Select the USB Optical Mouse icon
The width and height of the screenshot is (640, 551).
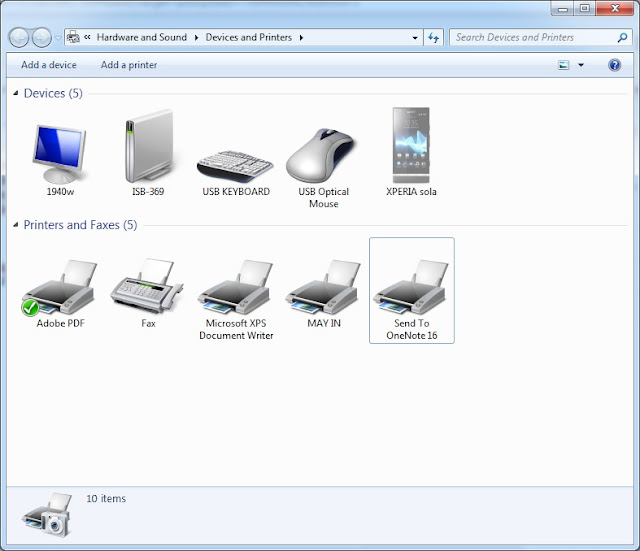tap(321, 156)
